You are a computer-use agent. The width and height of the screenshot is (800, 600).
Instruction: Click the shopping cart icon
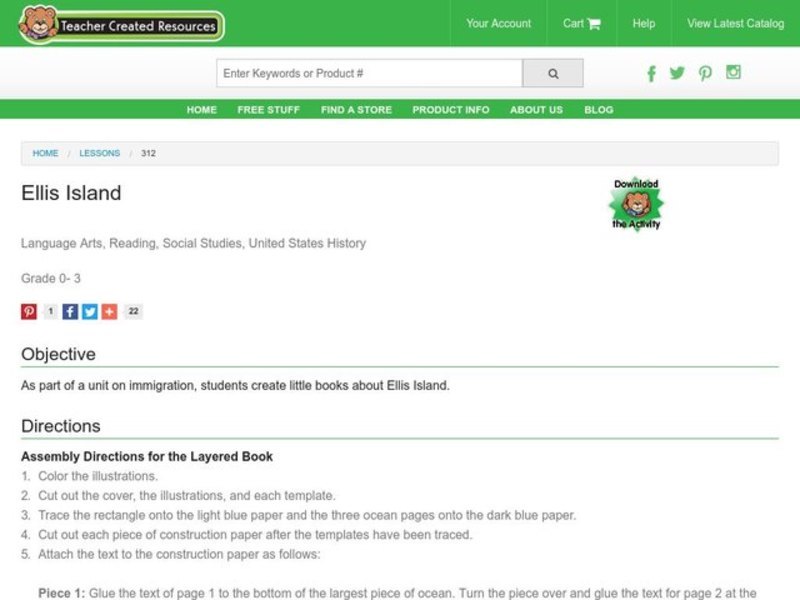pos(594,23)
